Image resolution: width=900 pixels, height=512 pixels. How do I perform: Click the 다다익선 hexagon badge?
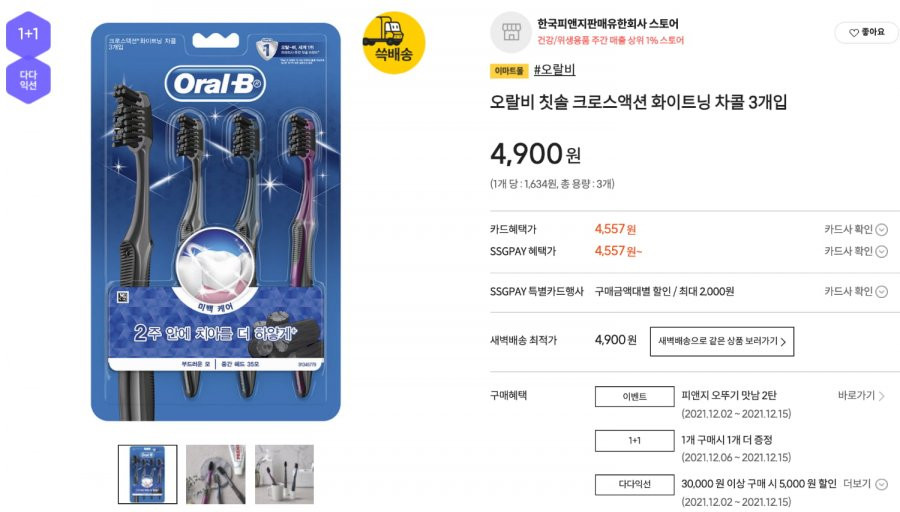28,80
